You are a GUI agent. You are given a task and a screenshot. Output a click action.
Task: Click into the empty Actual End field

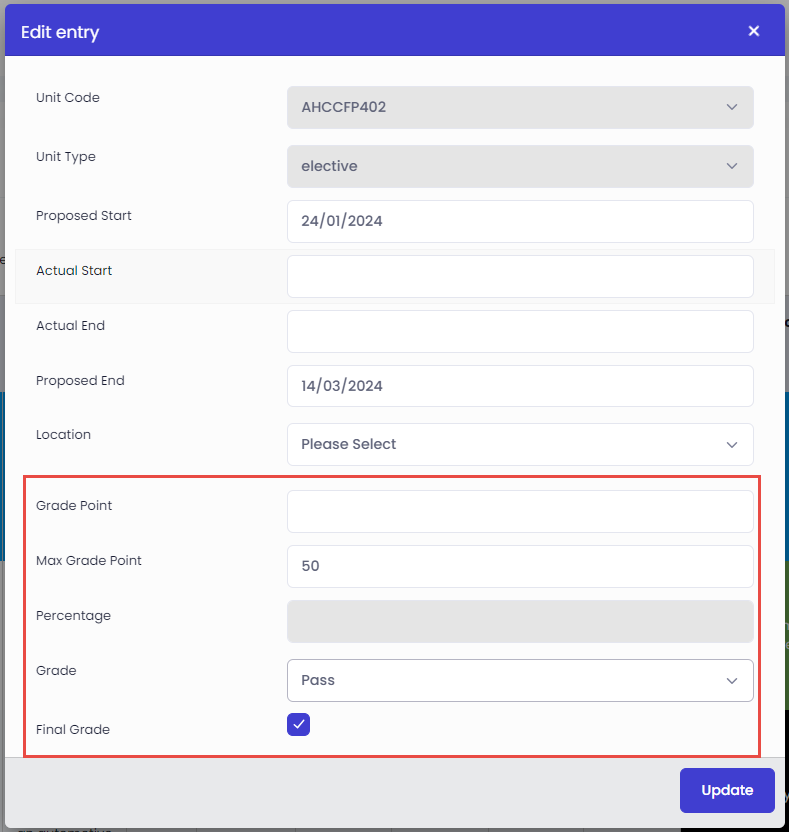[520, 332]
